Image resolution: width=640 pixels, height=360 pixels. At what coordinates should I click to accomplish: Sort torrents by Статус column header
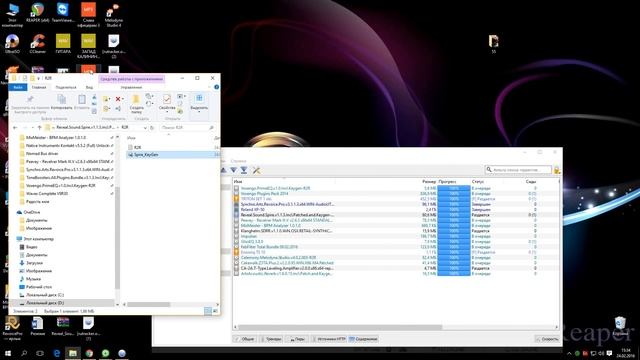(x=478, y=182)
